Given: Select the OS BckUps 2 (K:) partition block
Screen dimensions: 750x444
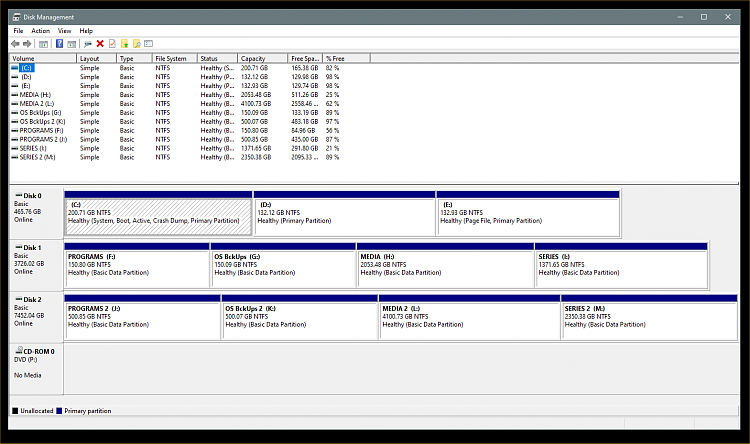Looking at the screenshot, I should (300, 317).
